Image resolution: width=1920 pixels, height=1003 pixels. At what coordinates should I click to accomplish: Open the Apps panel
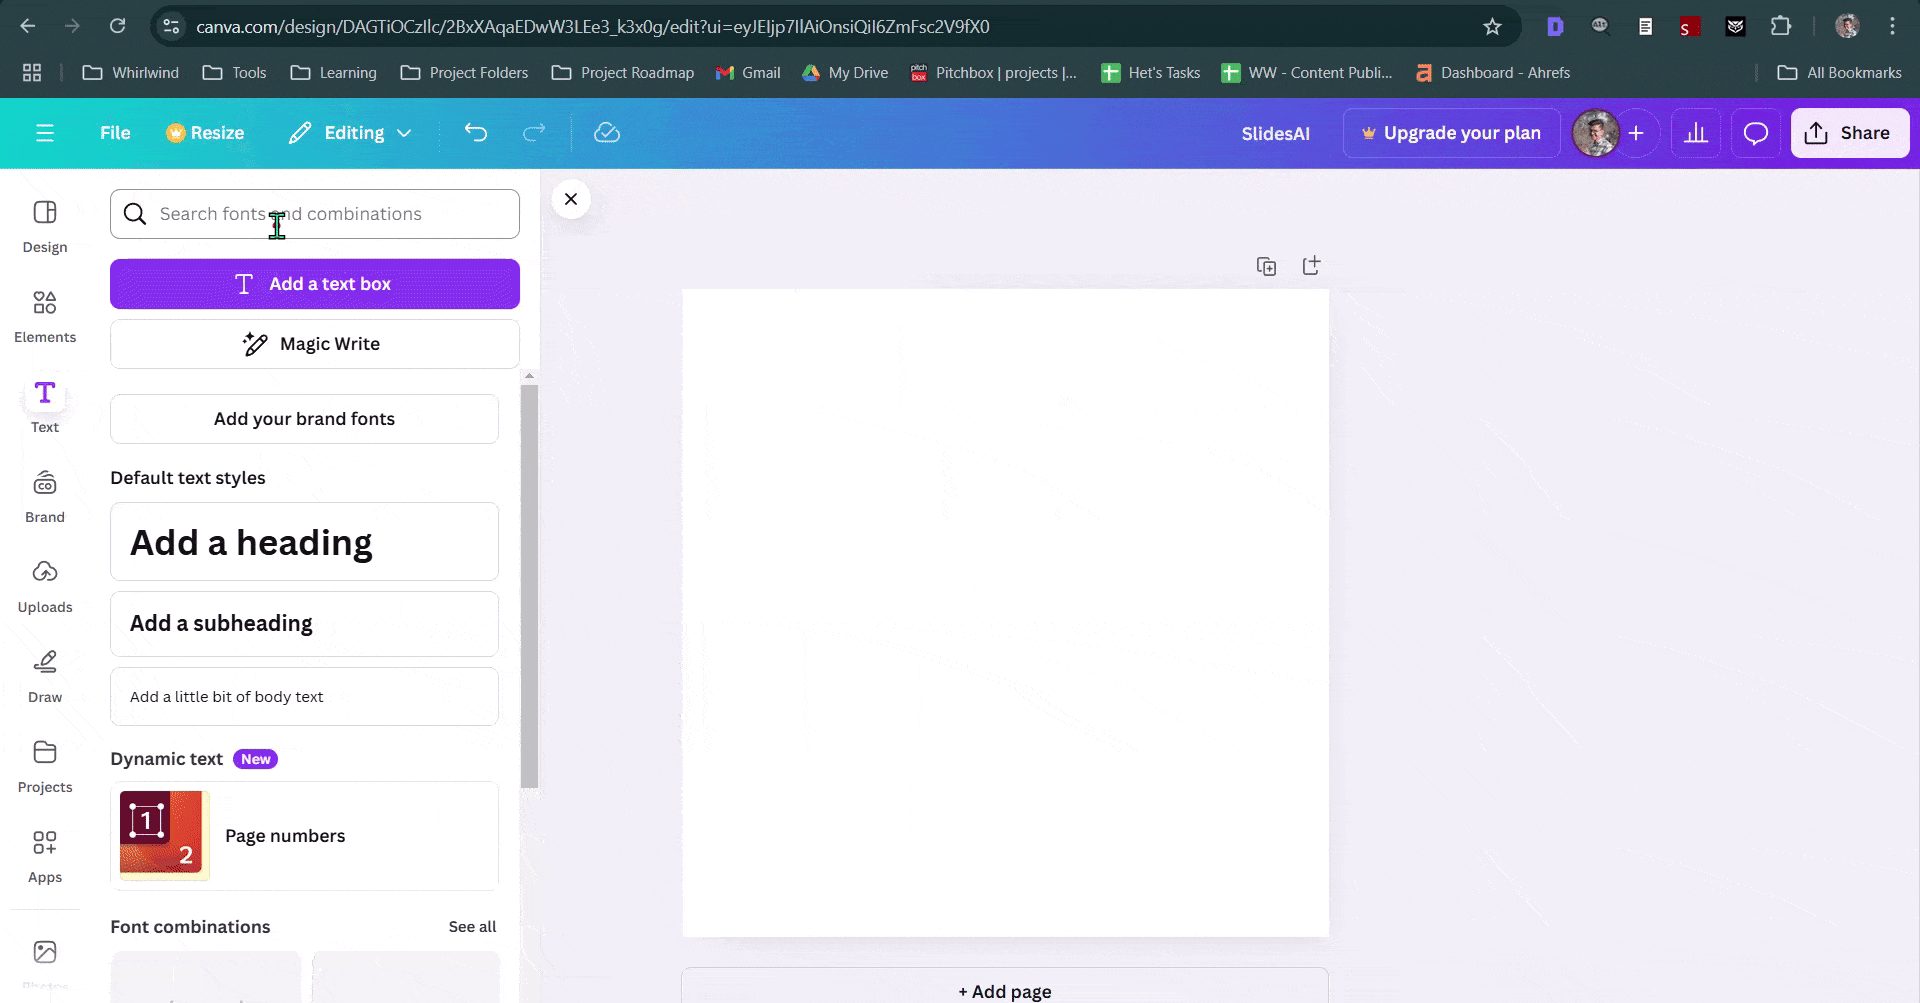pos(45,856)
